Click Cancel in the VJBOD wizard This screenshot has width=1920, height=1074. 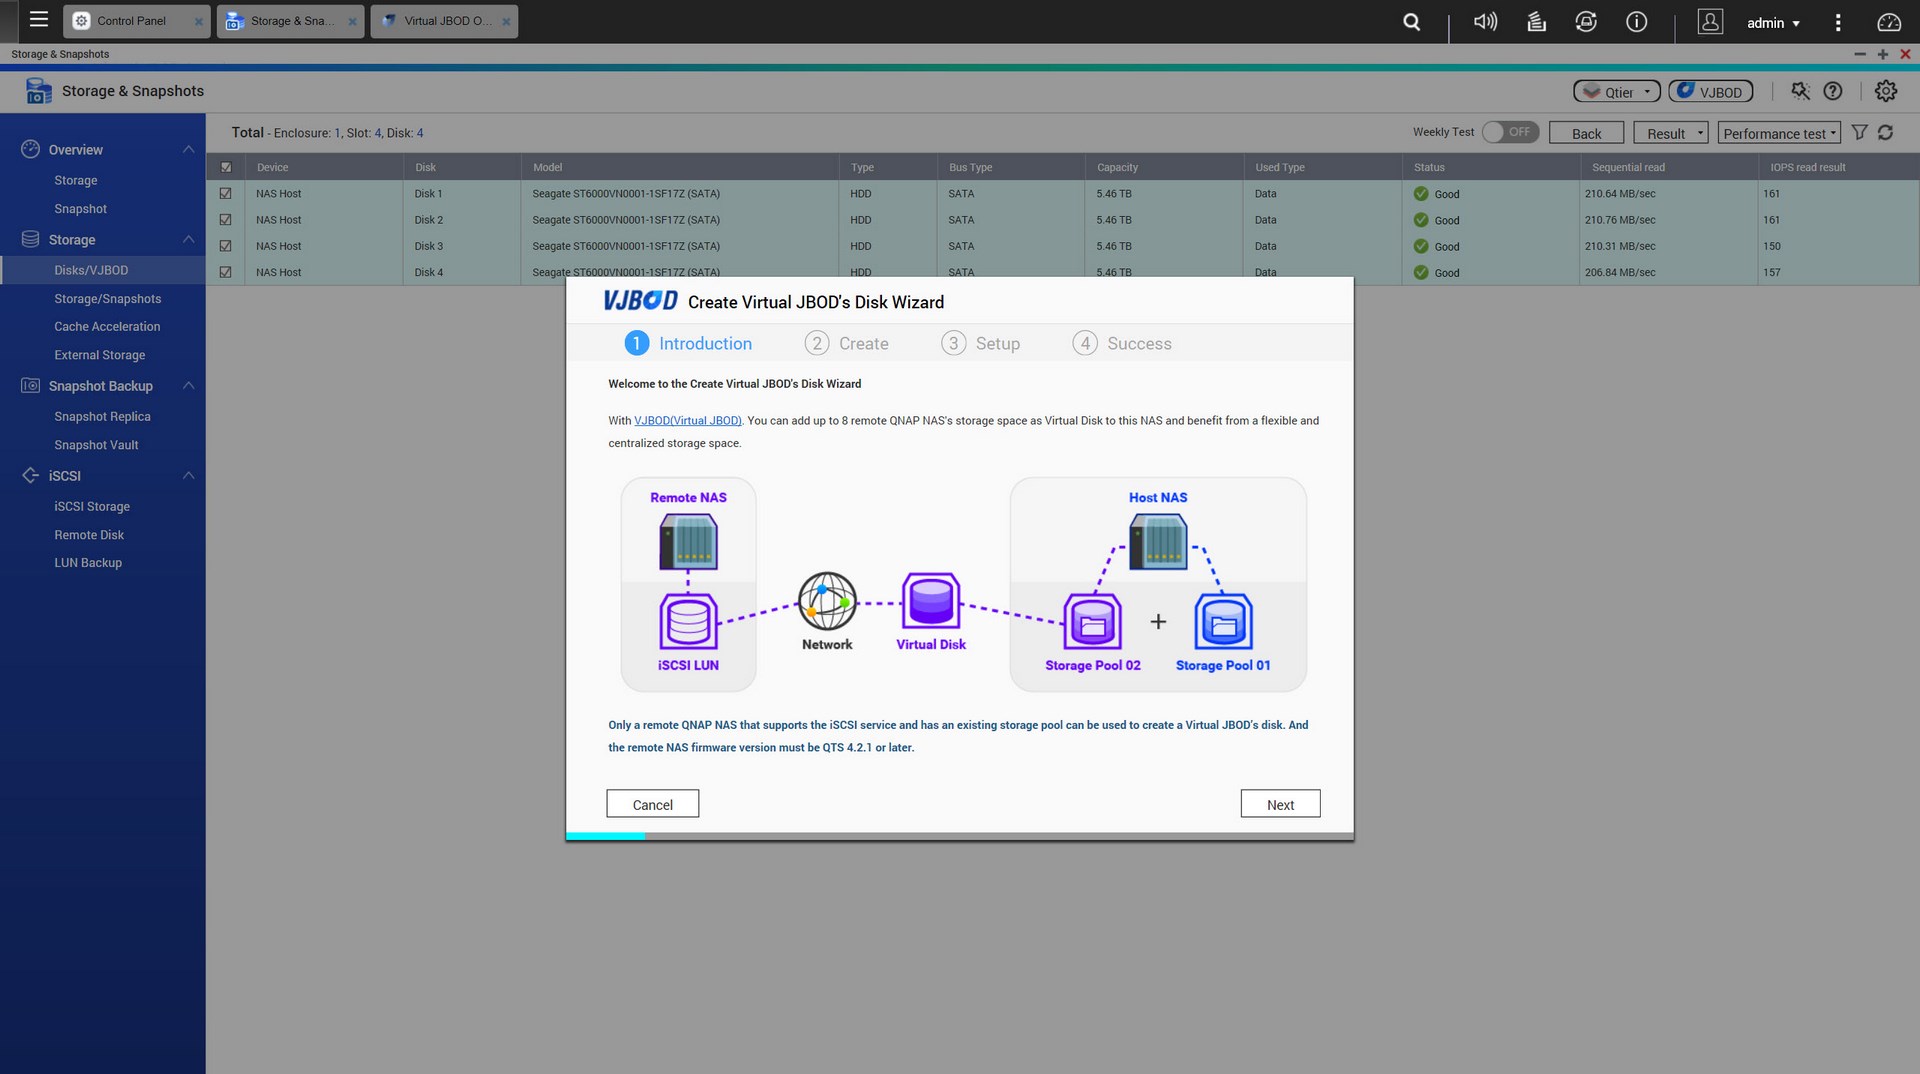[x=652, y=804]
